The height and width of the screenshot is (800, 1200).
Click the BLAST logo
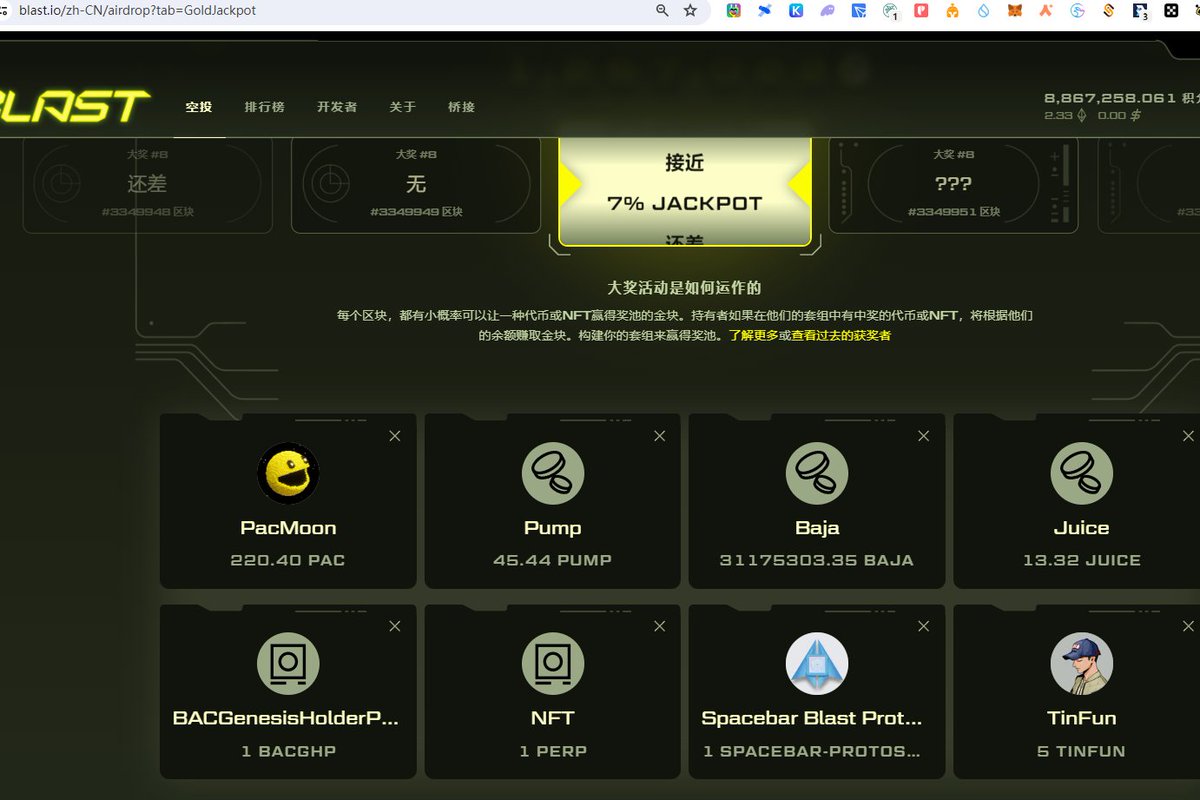tap(73, 106)
